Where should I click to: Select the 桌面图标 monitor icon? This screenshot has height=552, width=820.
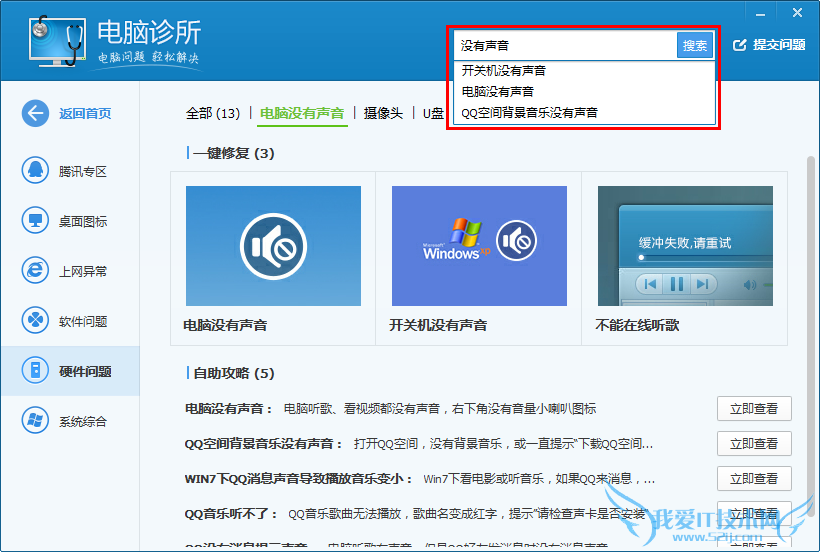(x=35, y=221)
